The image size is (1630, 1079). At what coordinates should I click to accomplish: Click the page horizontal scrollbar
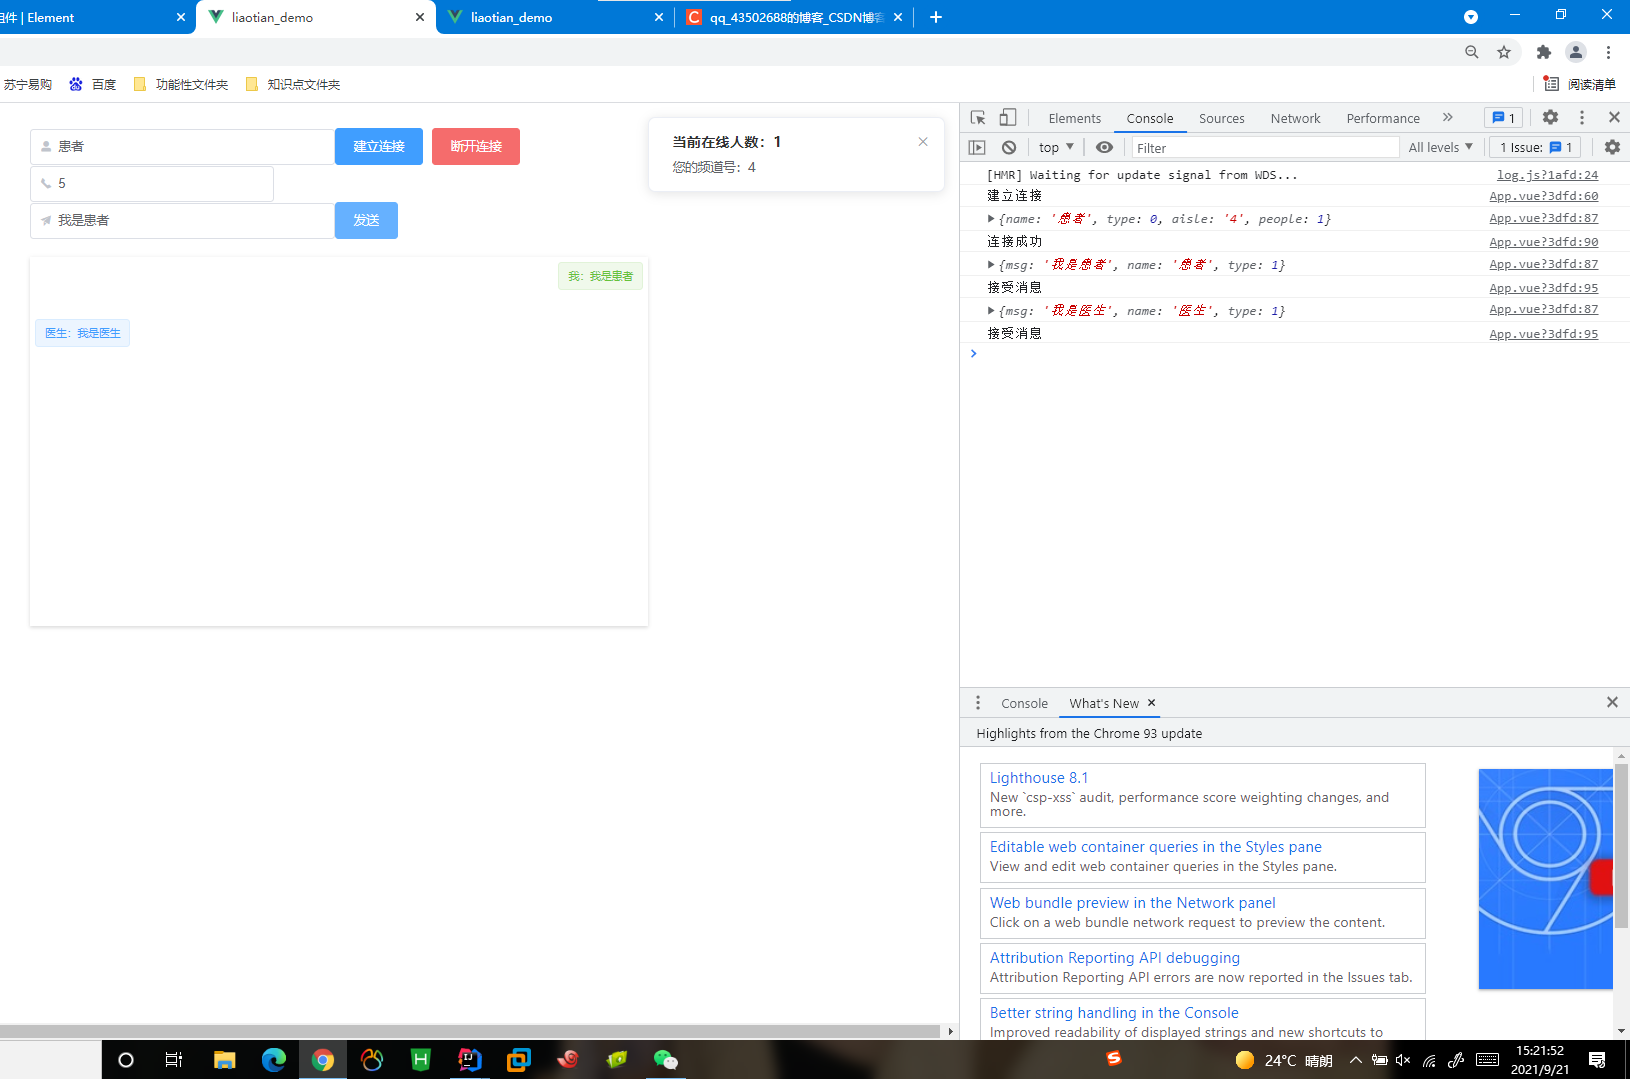tap(470, 1031)
